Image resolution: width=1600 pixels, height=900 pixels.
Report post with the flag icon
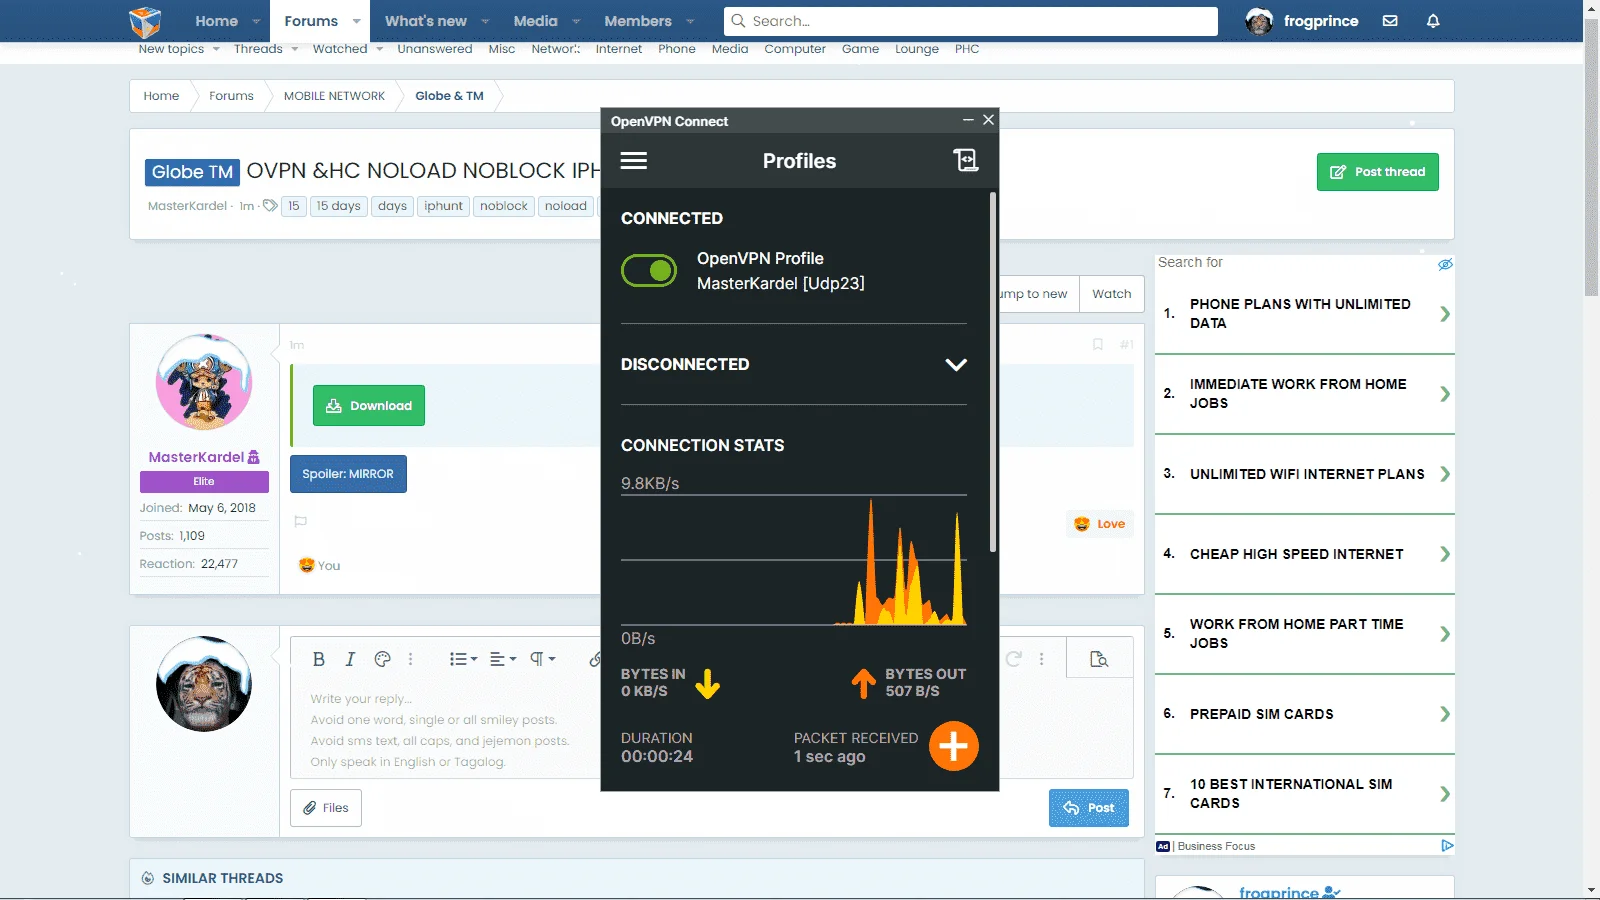coord(300,521)
